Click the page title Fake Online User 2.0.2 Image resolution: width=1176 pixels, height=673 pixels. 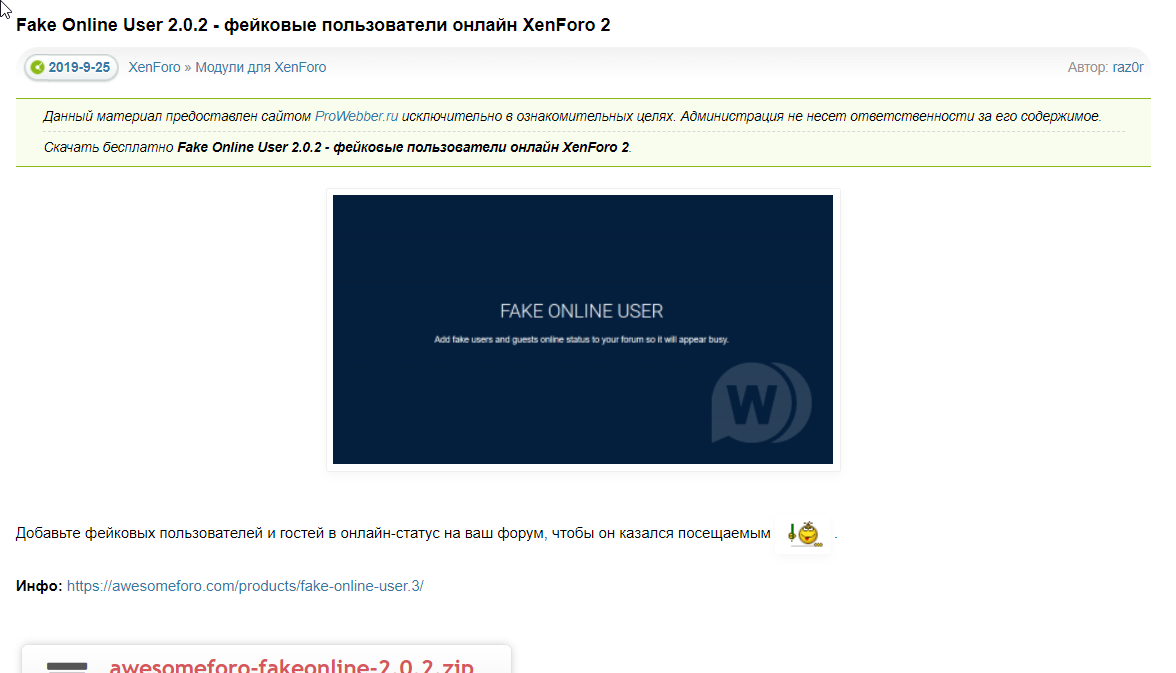[x=313, y=25]
